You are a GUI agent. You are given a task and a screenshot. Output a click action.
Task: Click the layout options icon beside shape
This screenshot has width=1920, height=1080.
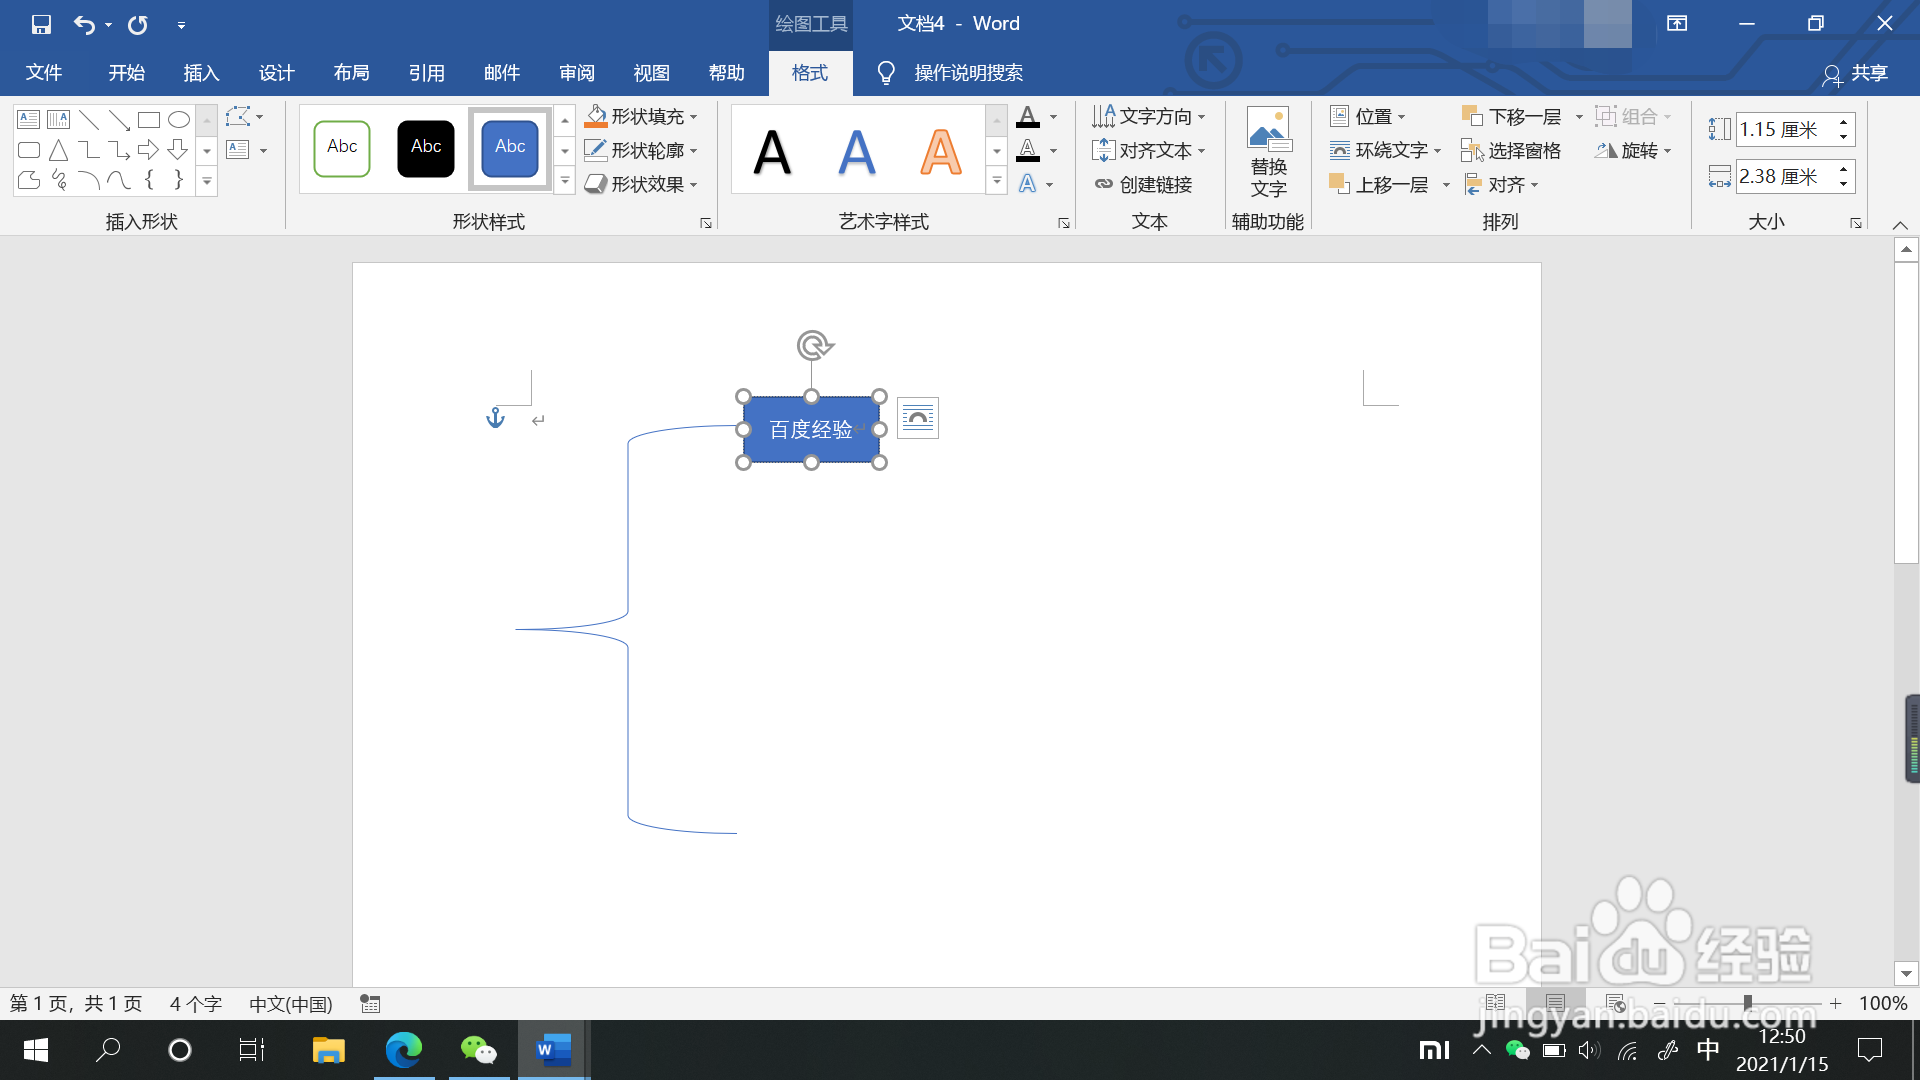click(x=918, y=418)
